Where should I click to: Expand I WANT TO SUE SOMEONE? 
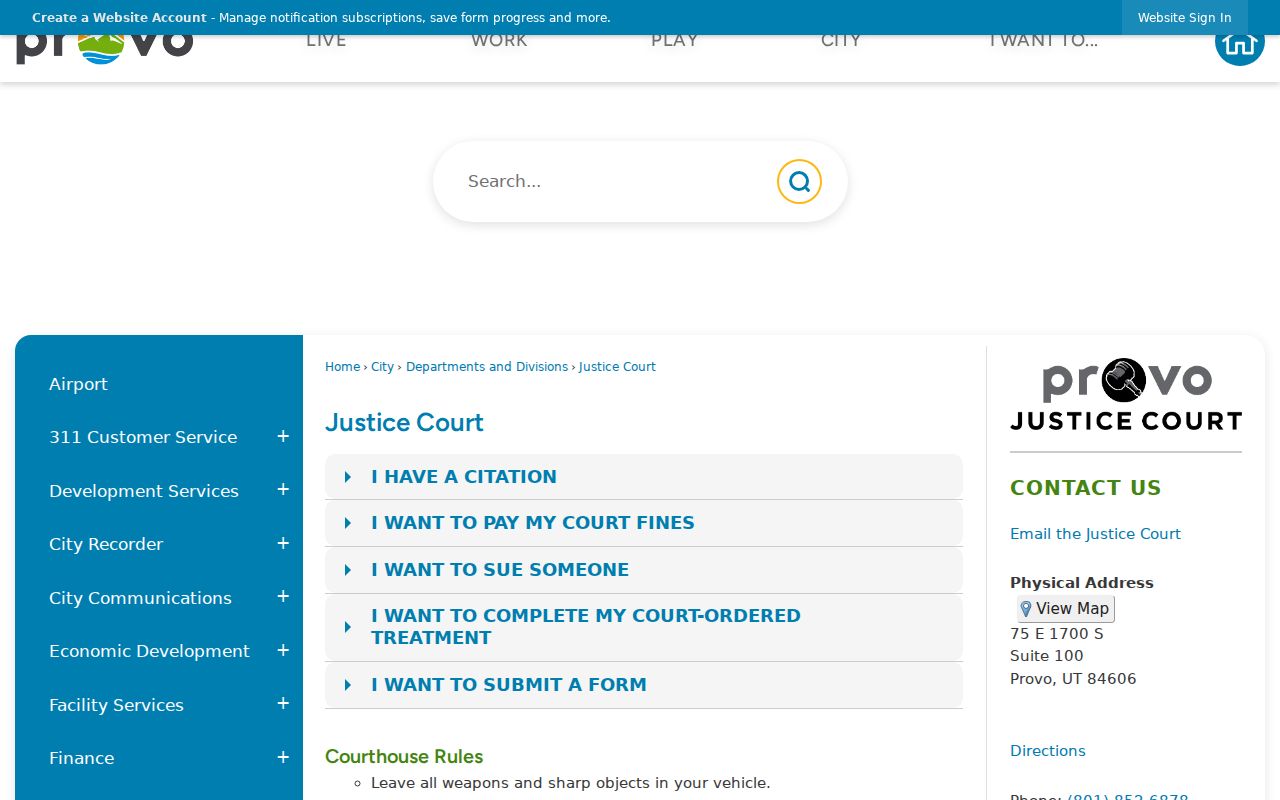[x=644, y=570]
